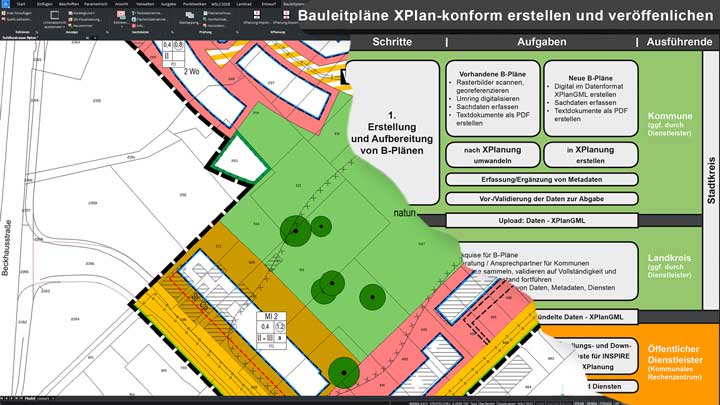Click the MI 2 zoning label on the map

pos(271,316)
